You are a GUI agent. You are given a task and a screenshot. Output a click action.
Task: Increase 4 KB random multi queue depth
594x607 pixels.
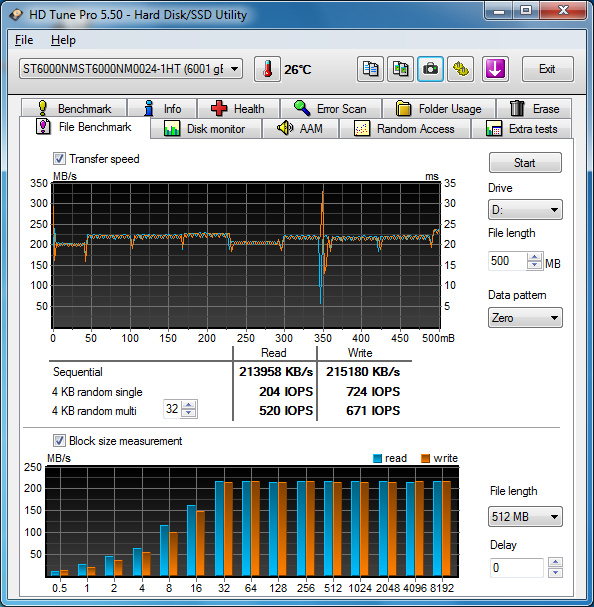click(189, 405)
